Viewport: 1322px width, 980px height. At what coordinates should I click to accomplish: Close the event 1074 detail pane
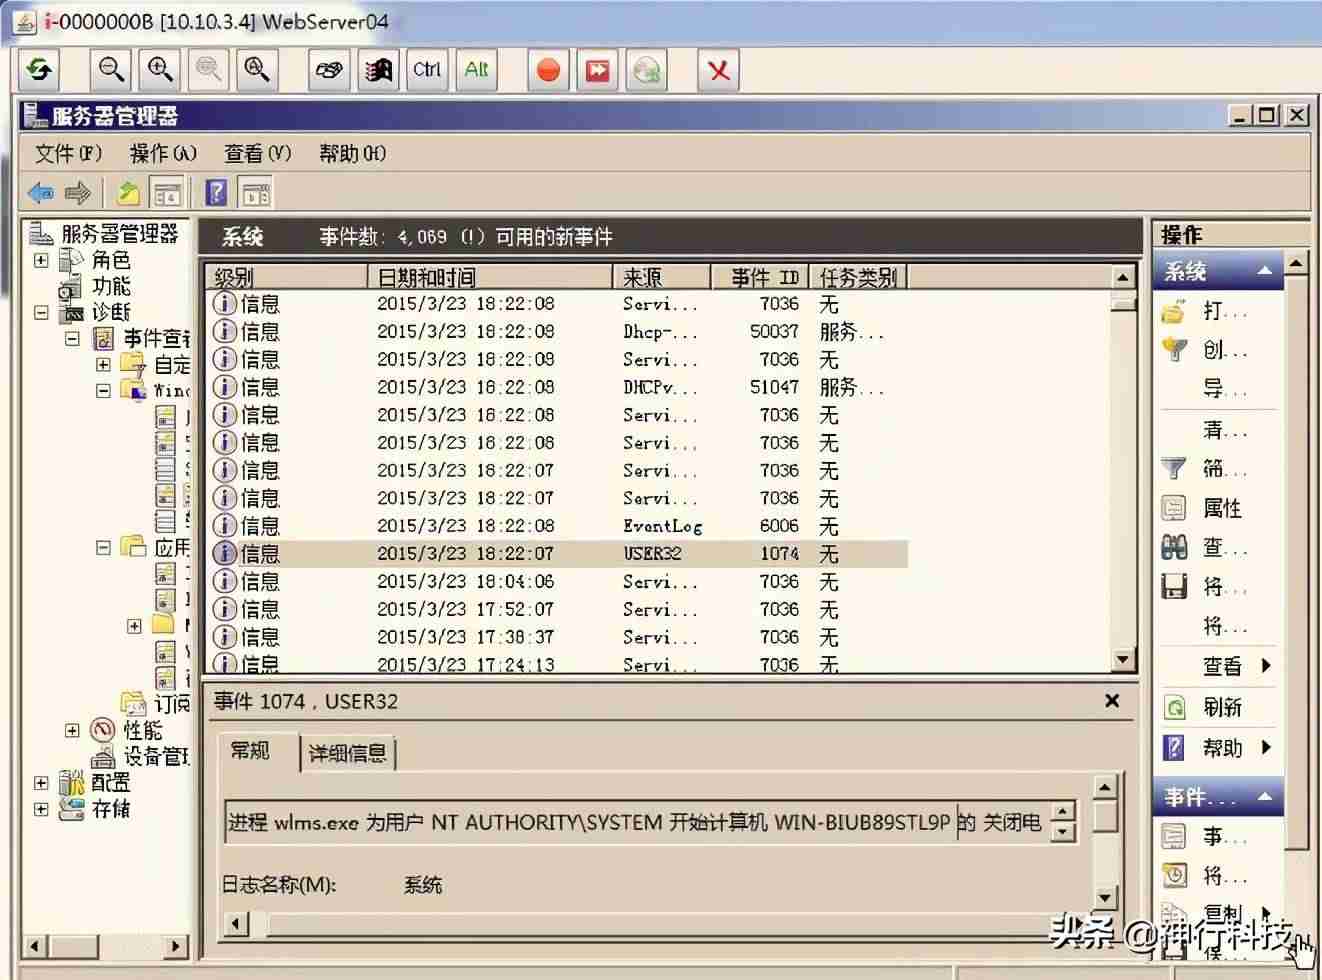tap(1112, 701)
